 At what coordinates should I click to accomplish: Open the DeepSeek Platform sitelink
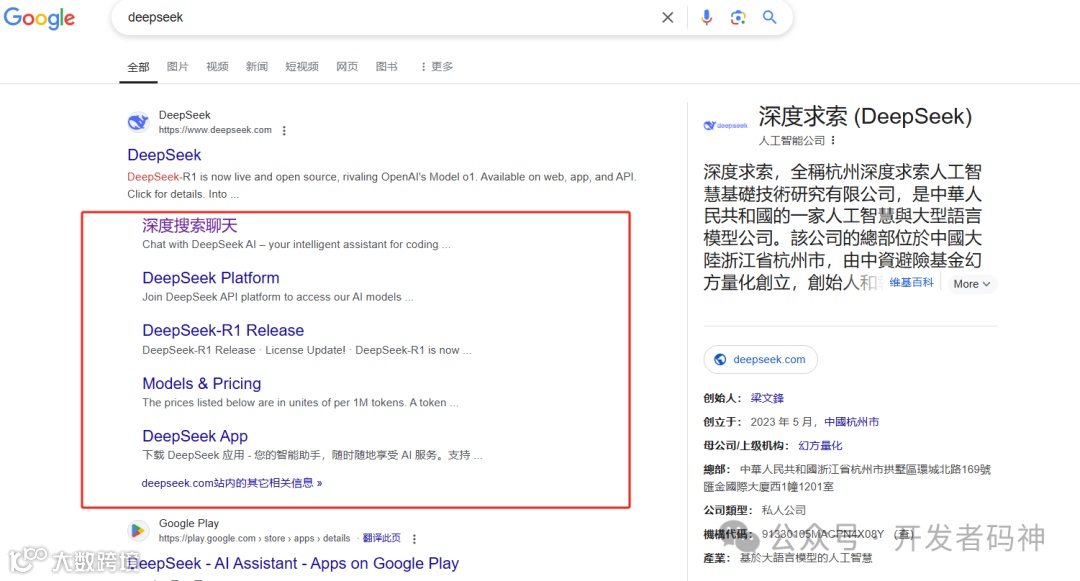point(211,278)
